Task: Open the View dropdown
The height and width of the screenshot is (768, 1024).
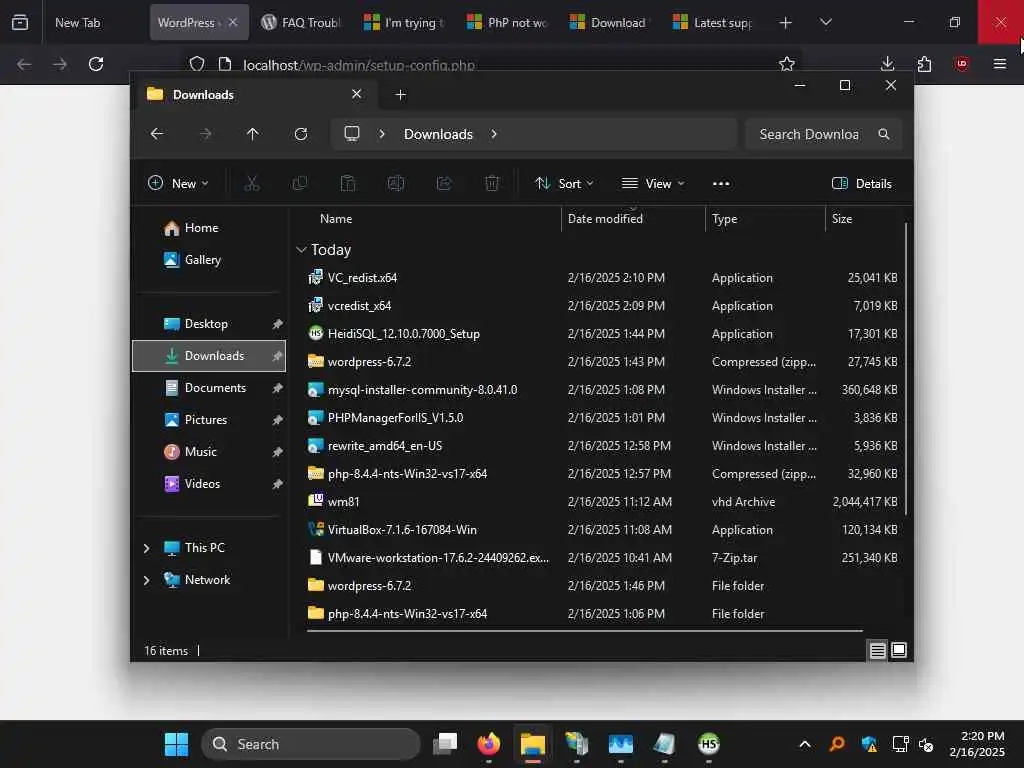Action: (653, 184)
